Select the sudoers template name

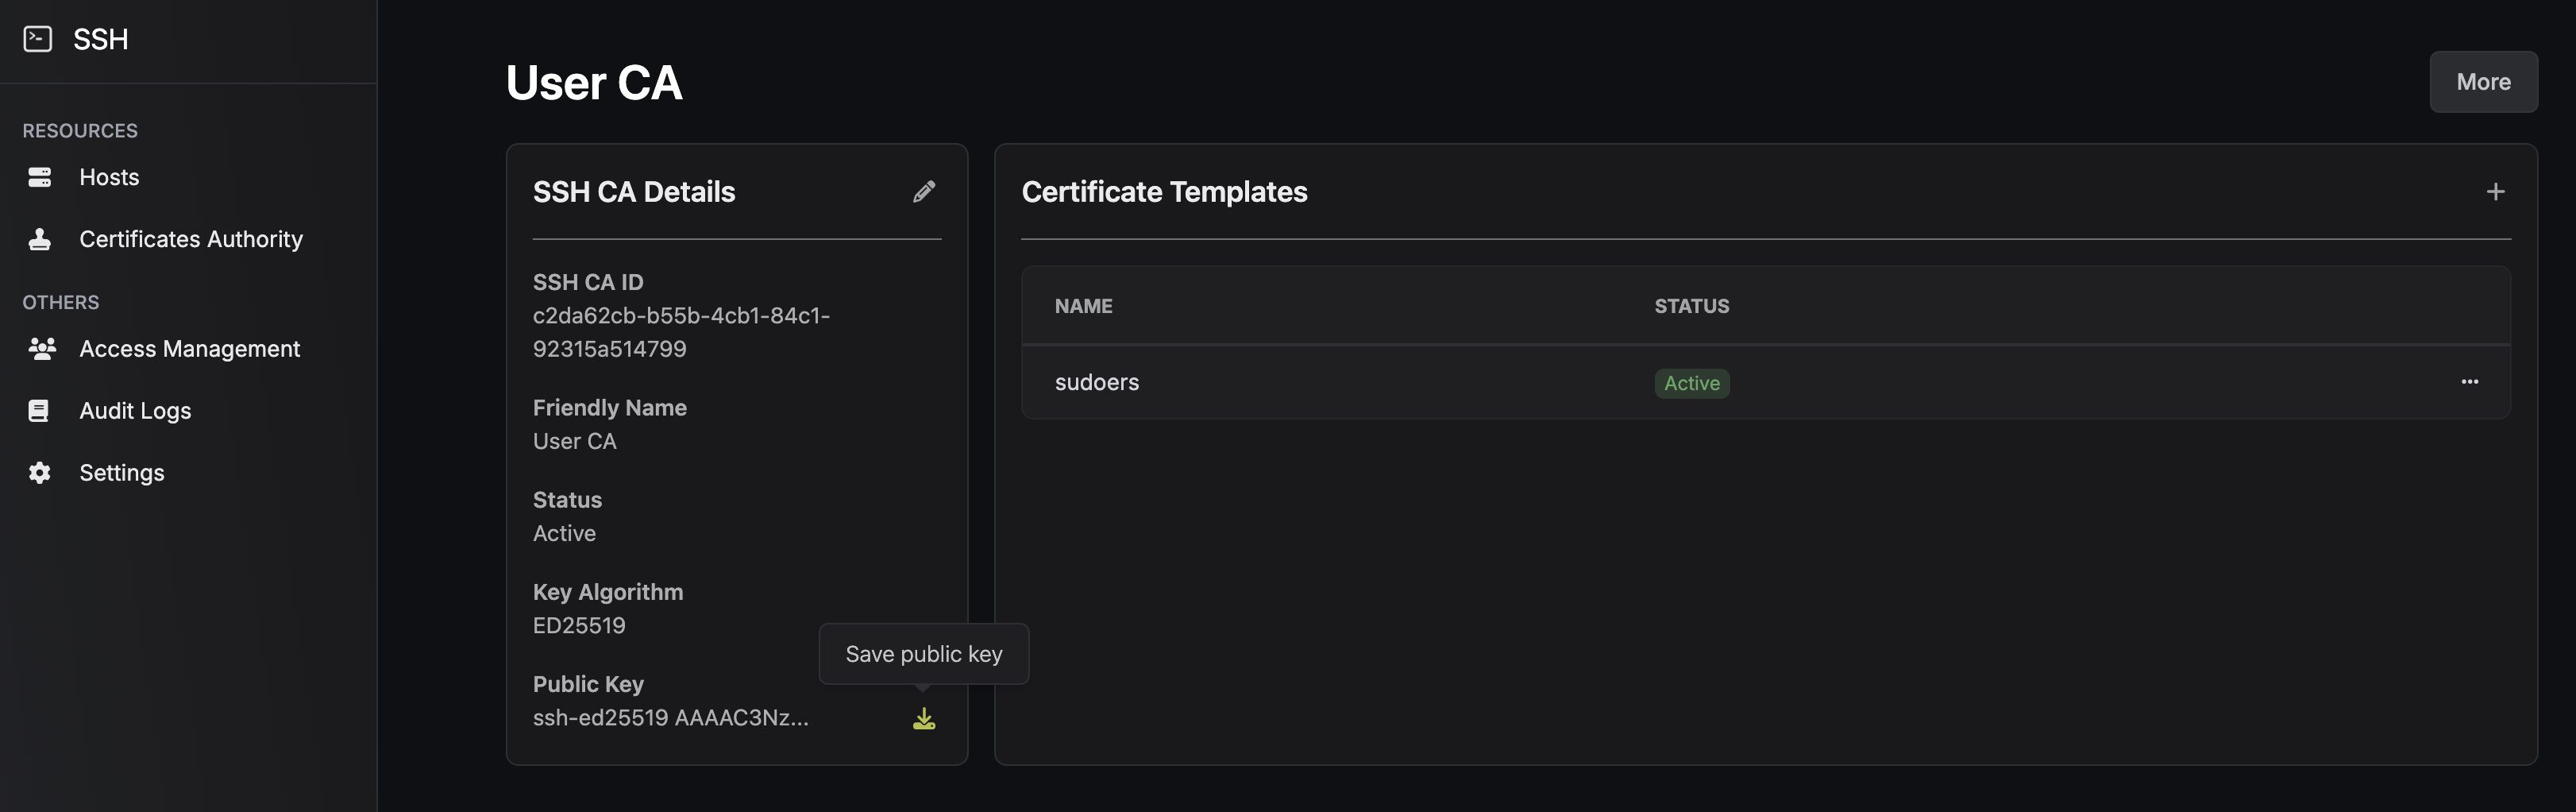[x=1097, y=382]
